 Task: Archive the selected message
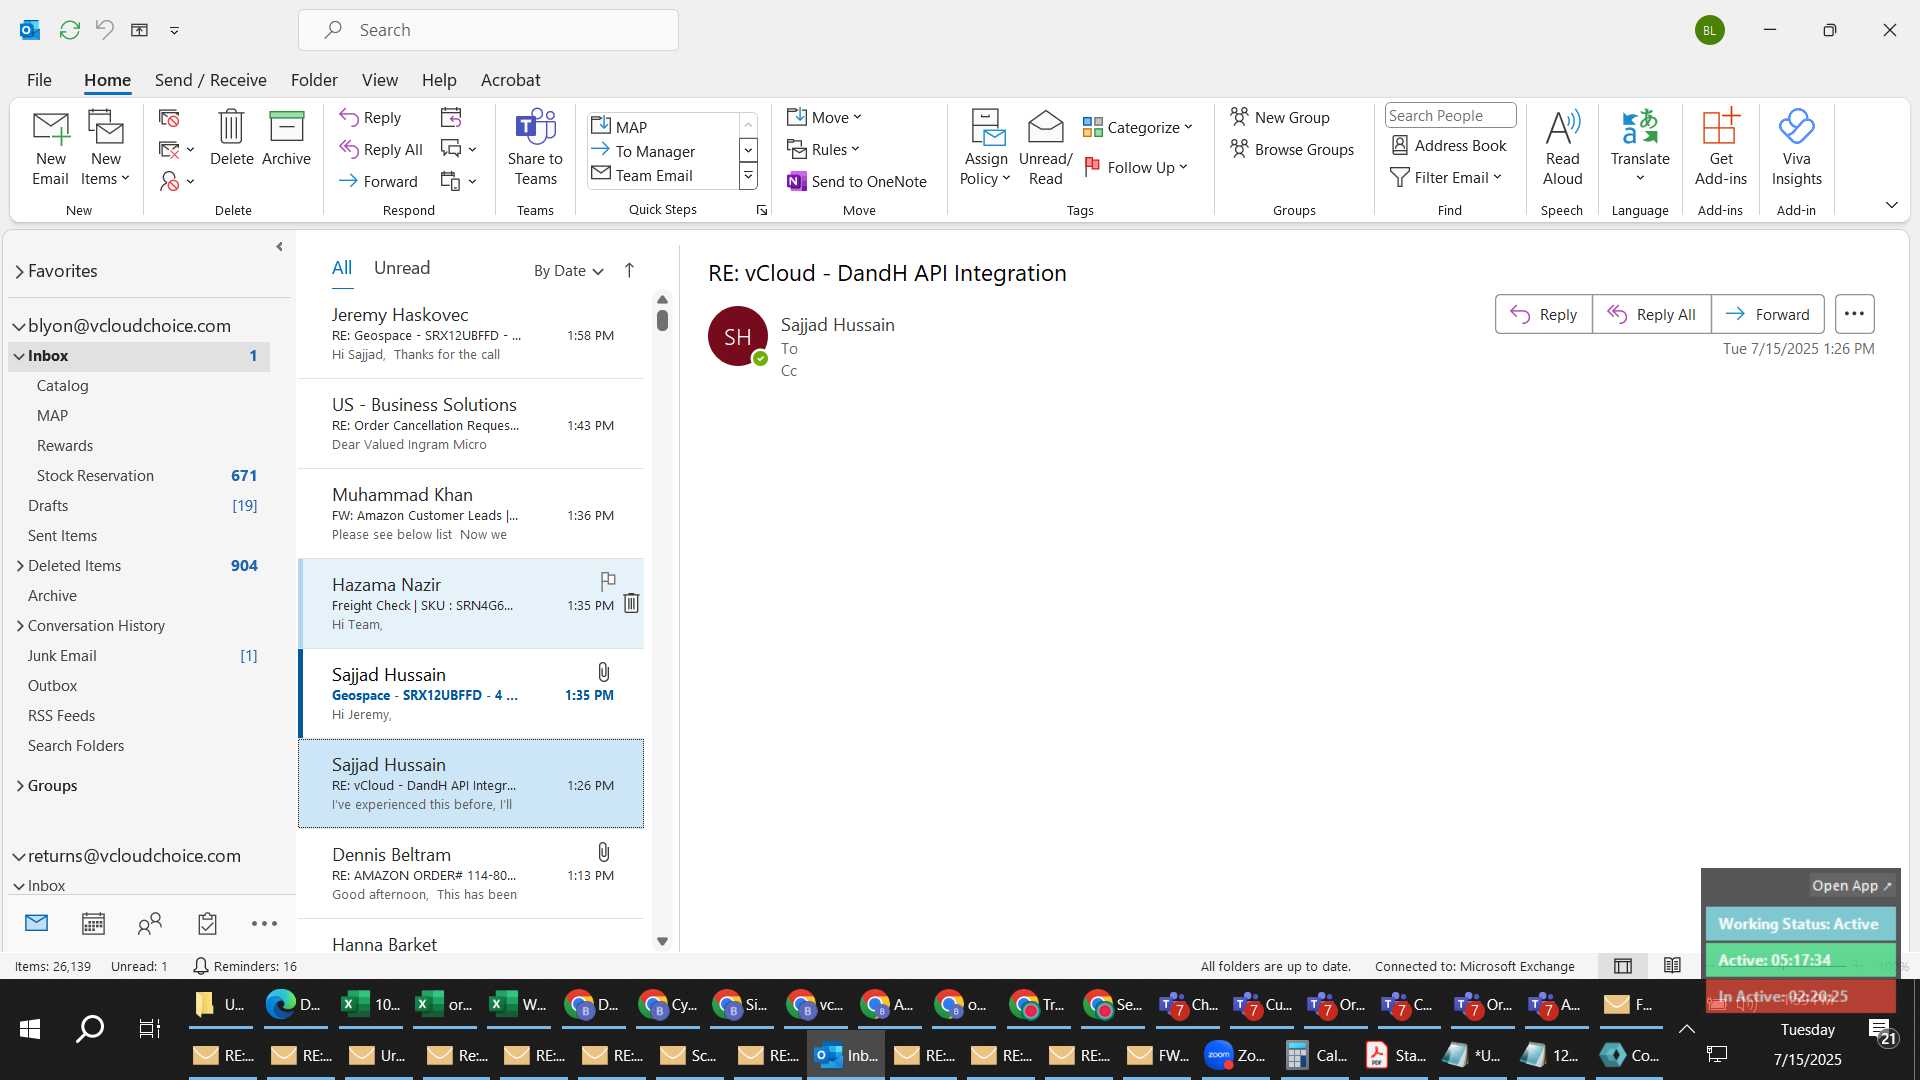pyautogui.click(x=286, y=138)
